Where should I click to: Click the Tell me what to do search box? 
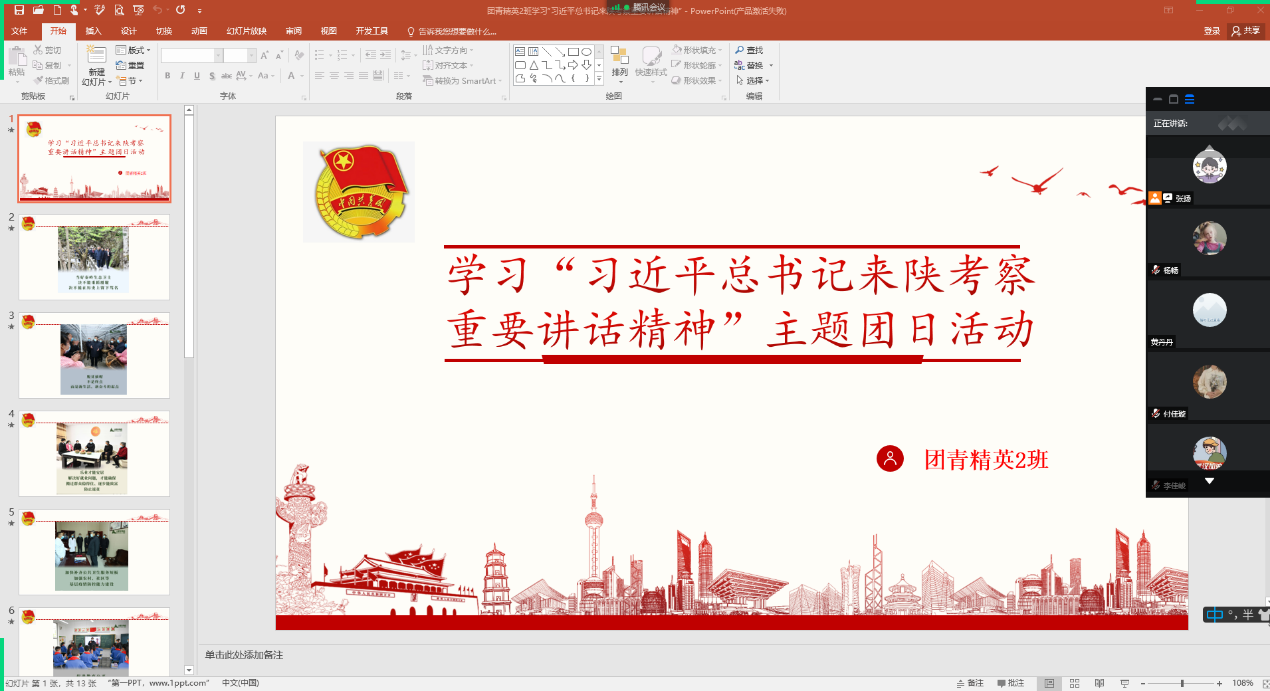(452, 31)
